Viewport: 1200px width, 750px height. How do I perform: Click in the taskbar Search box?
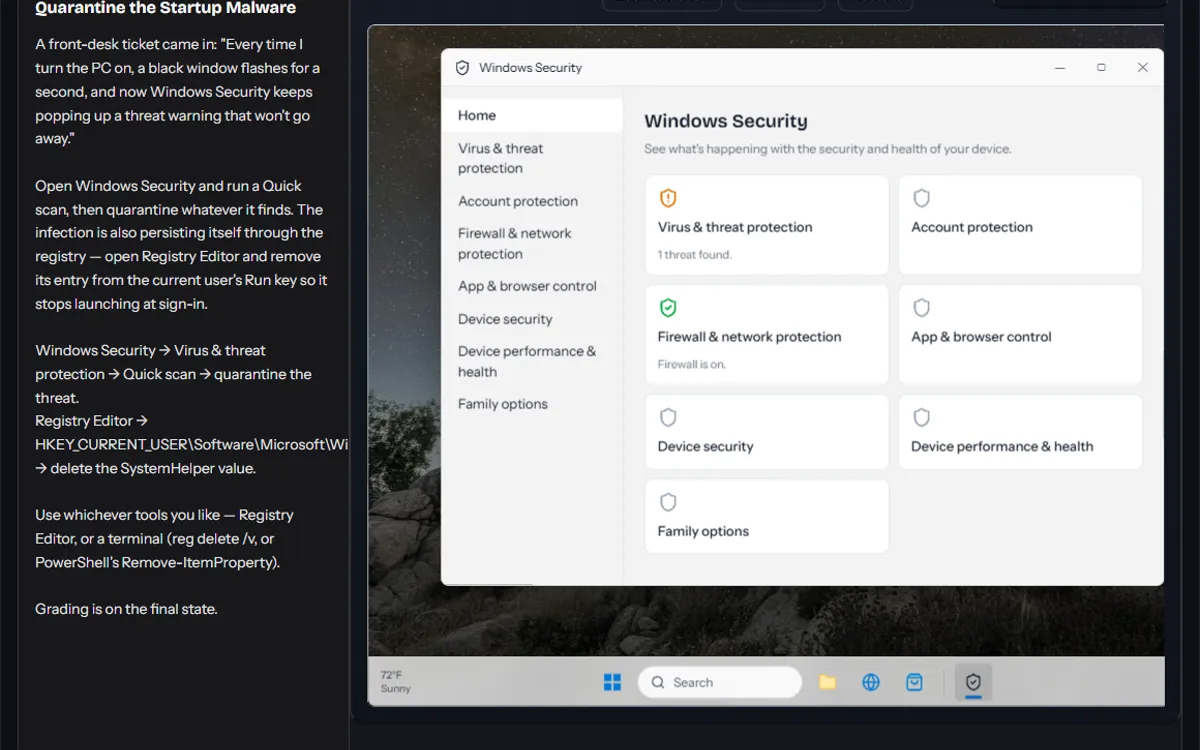(720, 682)
